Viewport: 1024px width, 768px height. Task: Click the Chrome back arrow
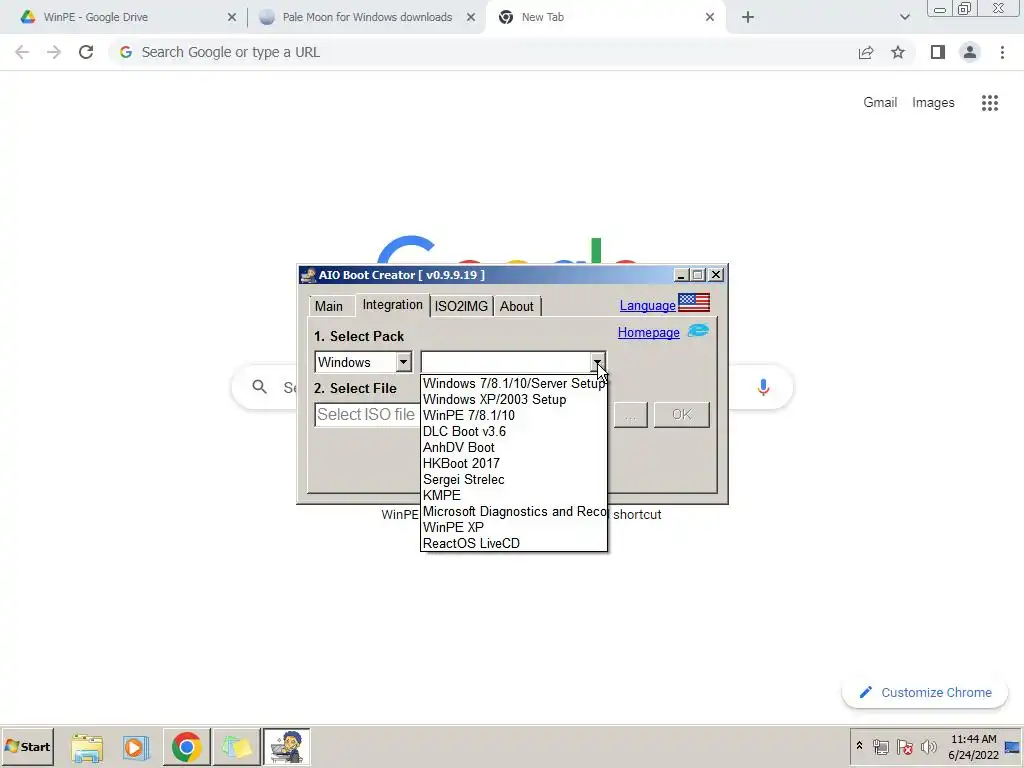22,52
